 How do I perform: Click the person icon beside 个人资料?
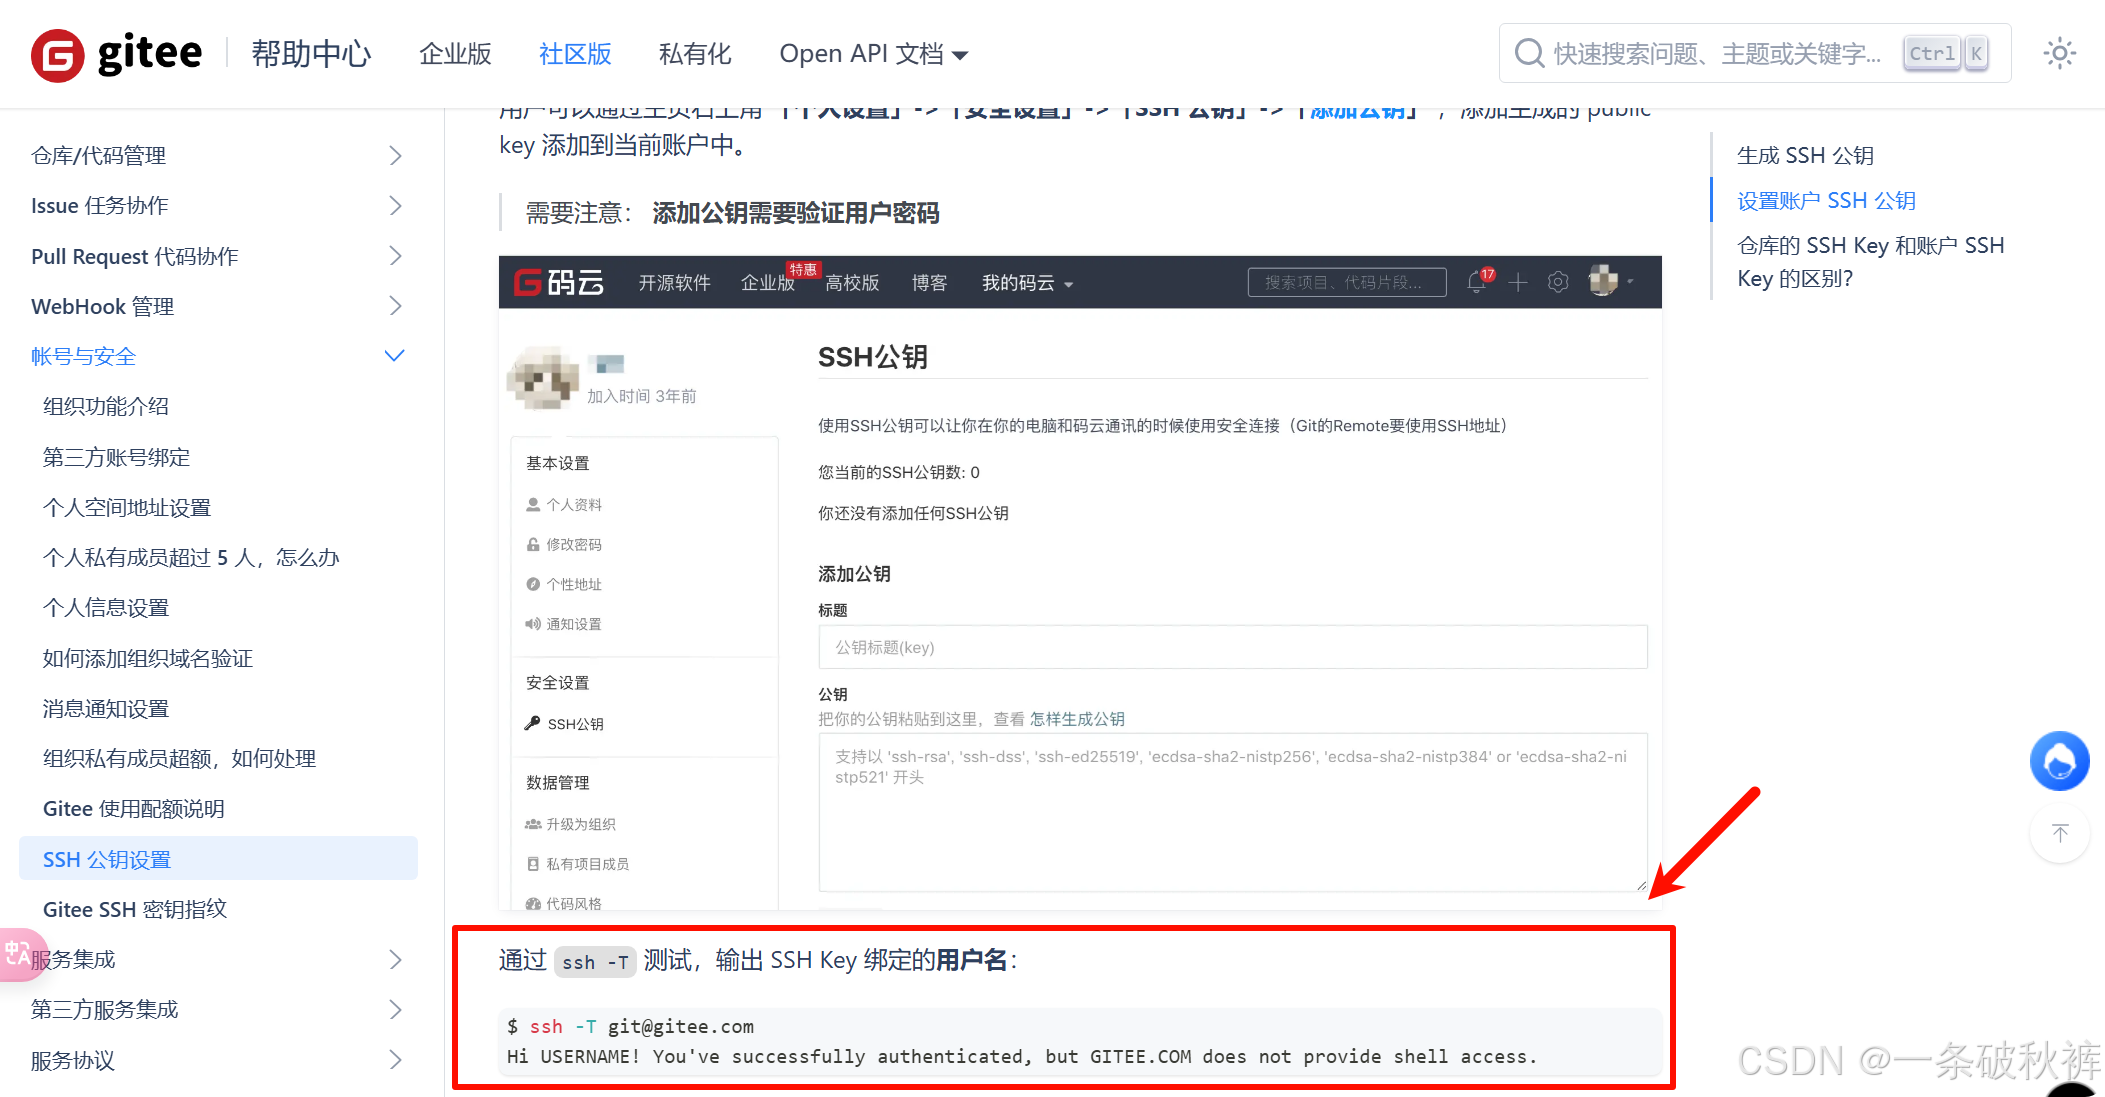[x=533, y=504]
